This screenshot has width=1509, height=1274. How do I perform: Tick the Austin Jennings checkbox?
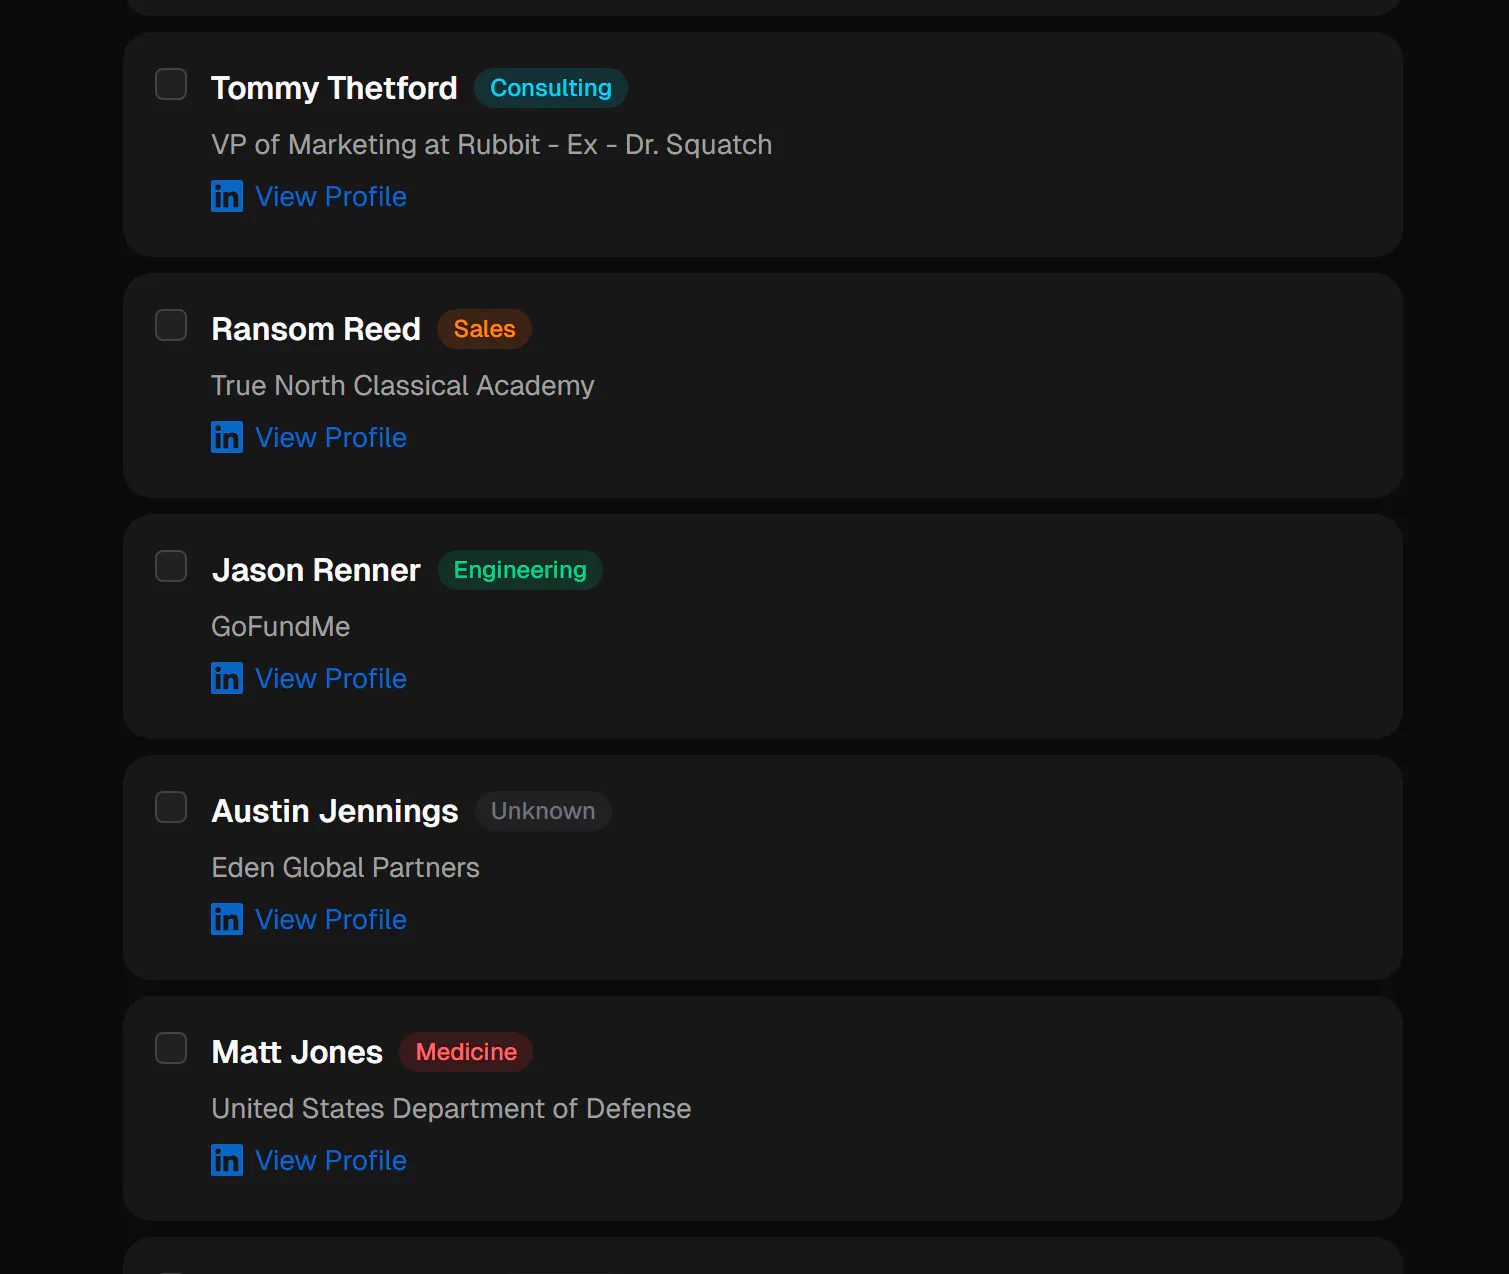click(x=171, y=807)
